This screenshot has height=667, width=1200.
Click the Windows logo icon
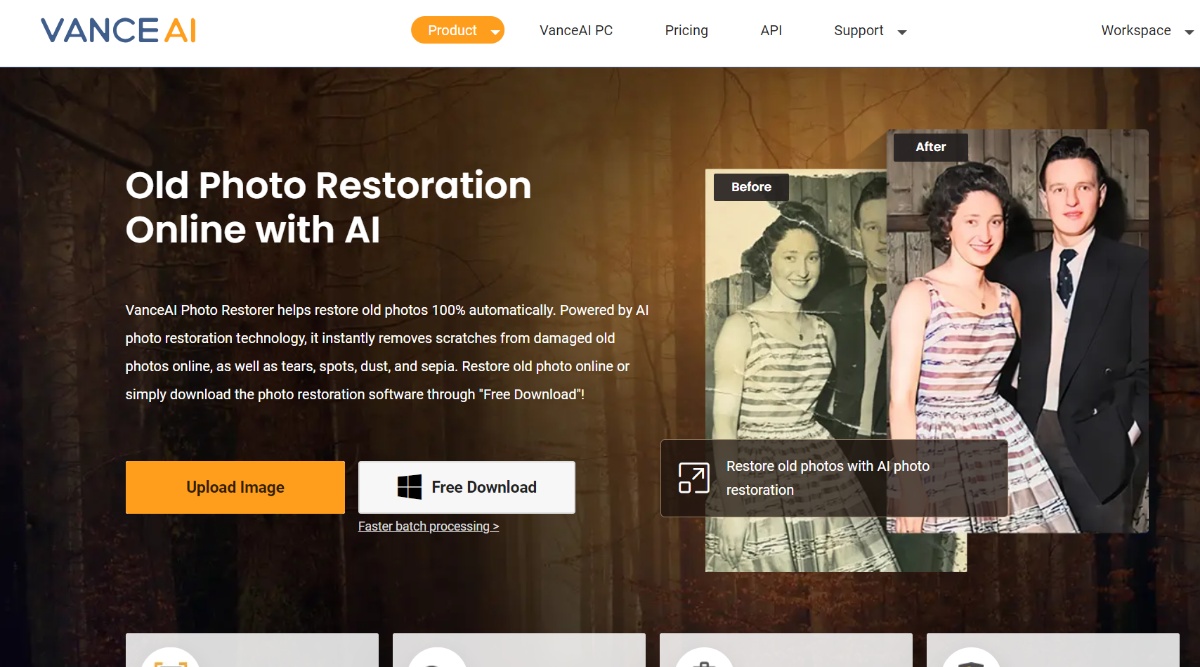tap(409, 487)
